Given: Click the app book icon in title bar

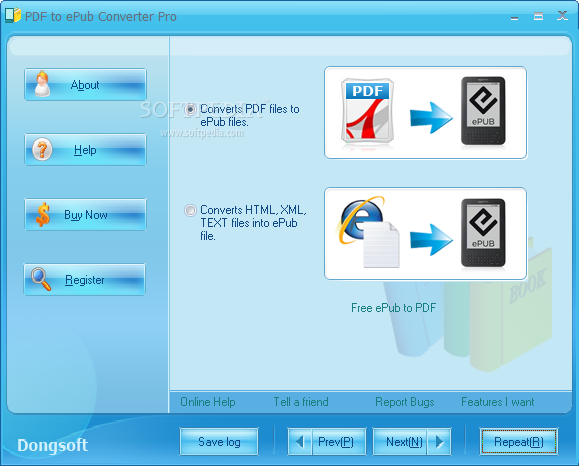Looking at the screenshot, I should point(13,16).
